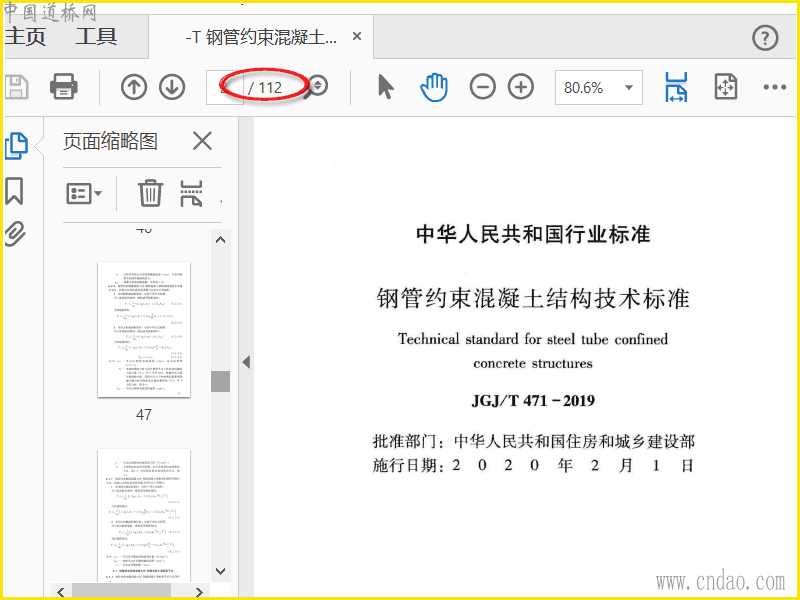The width and height of the screenshot is (800, 600).
Task: Close the 钢管约束混凝土 document tab
Action: click(357, 37)
